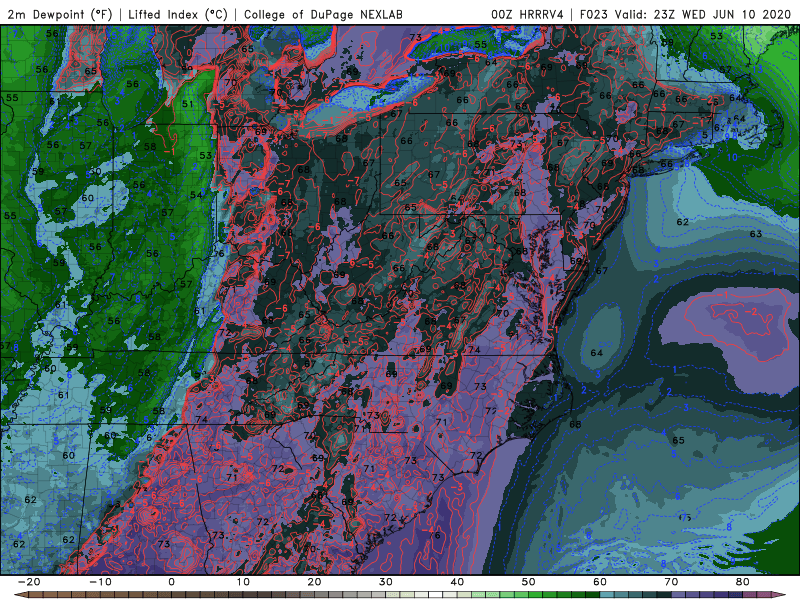Screen dimensions: 800x600
Task: Click the 10 label on the color scale
Action: (243, 582)
